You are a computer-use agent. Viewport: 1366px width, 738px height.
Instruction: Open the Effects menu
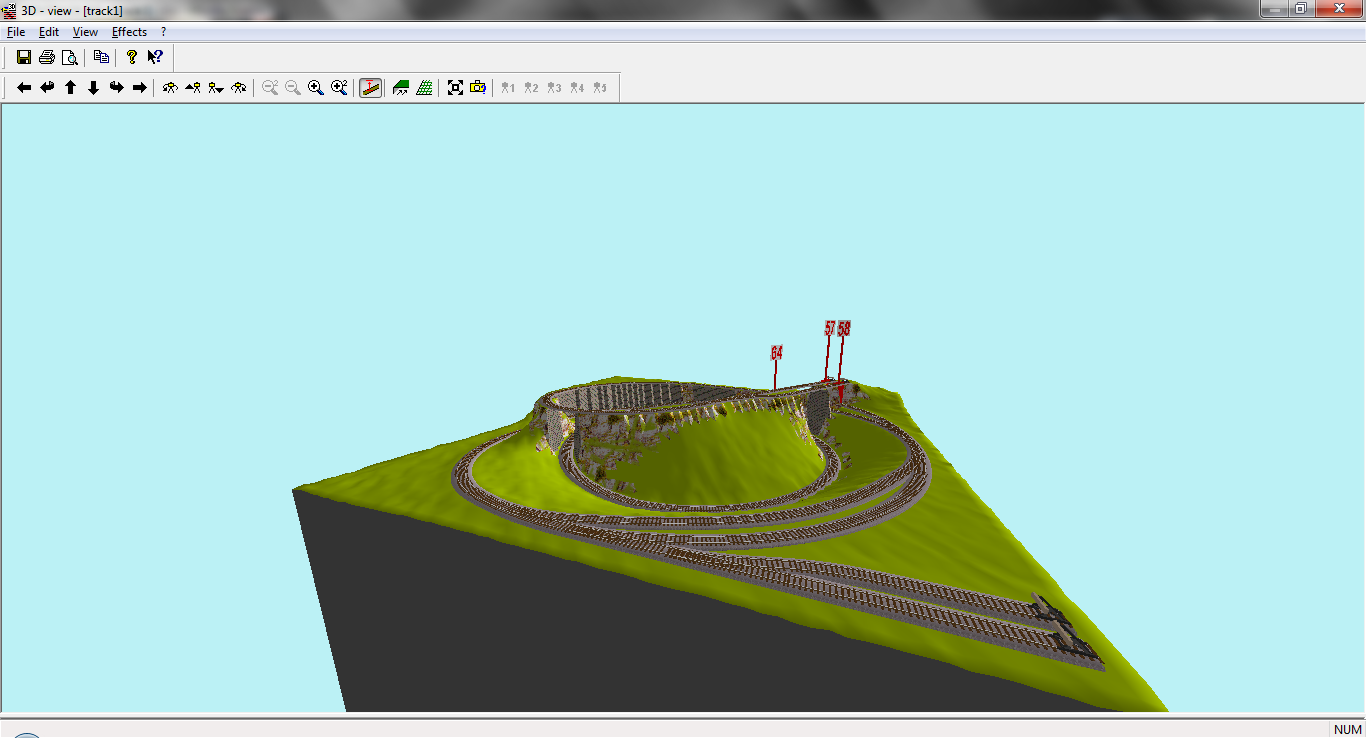point(129,32)
